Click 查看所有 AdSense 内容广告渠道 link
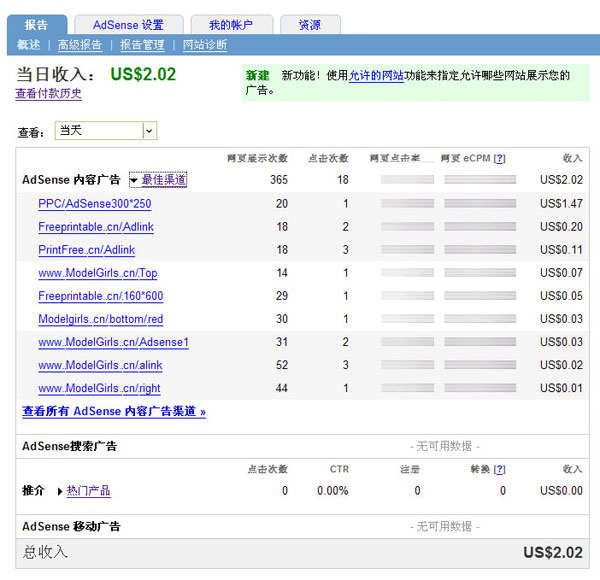 [114, 411]
